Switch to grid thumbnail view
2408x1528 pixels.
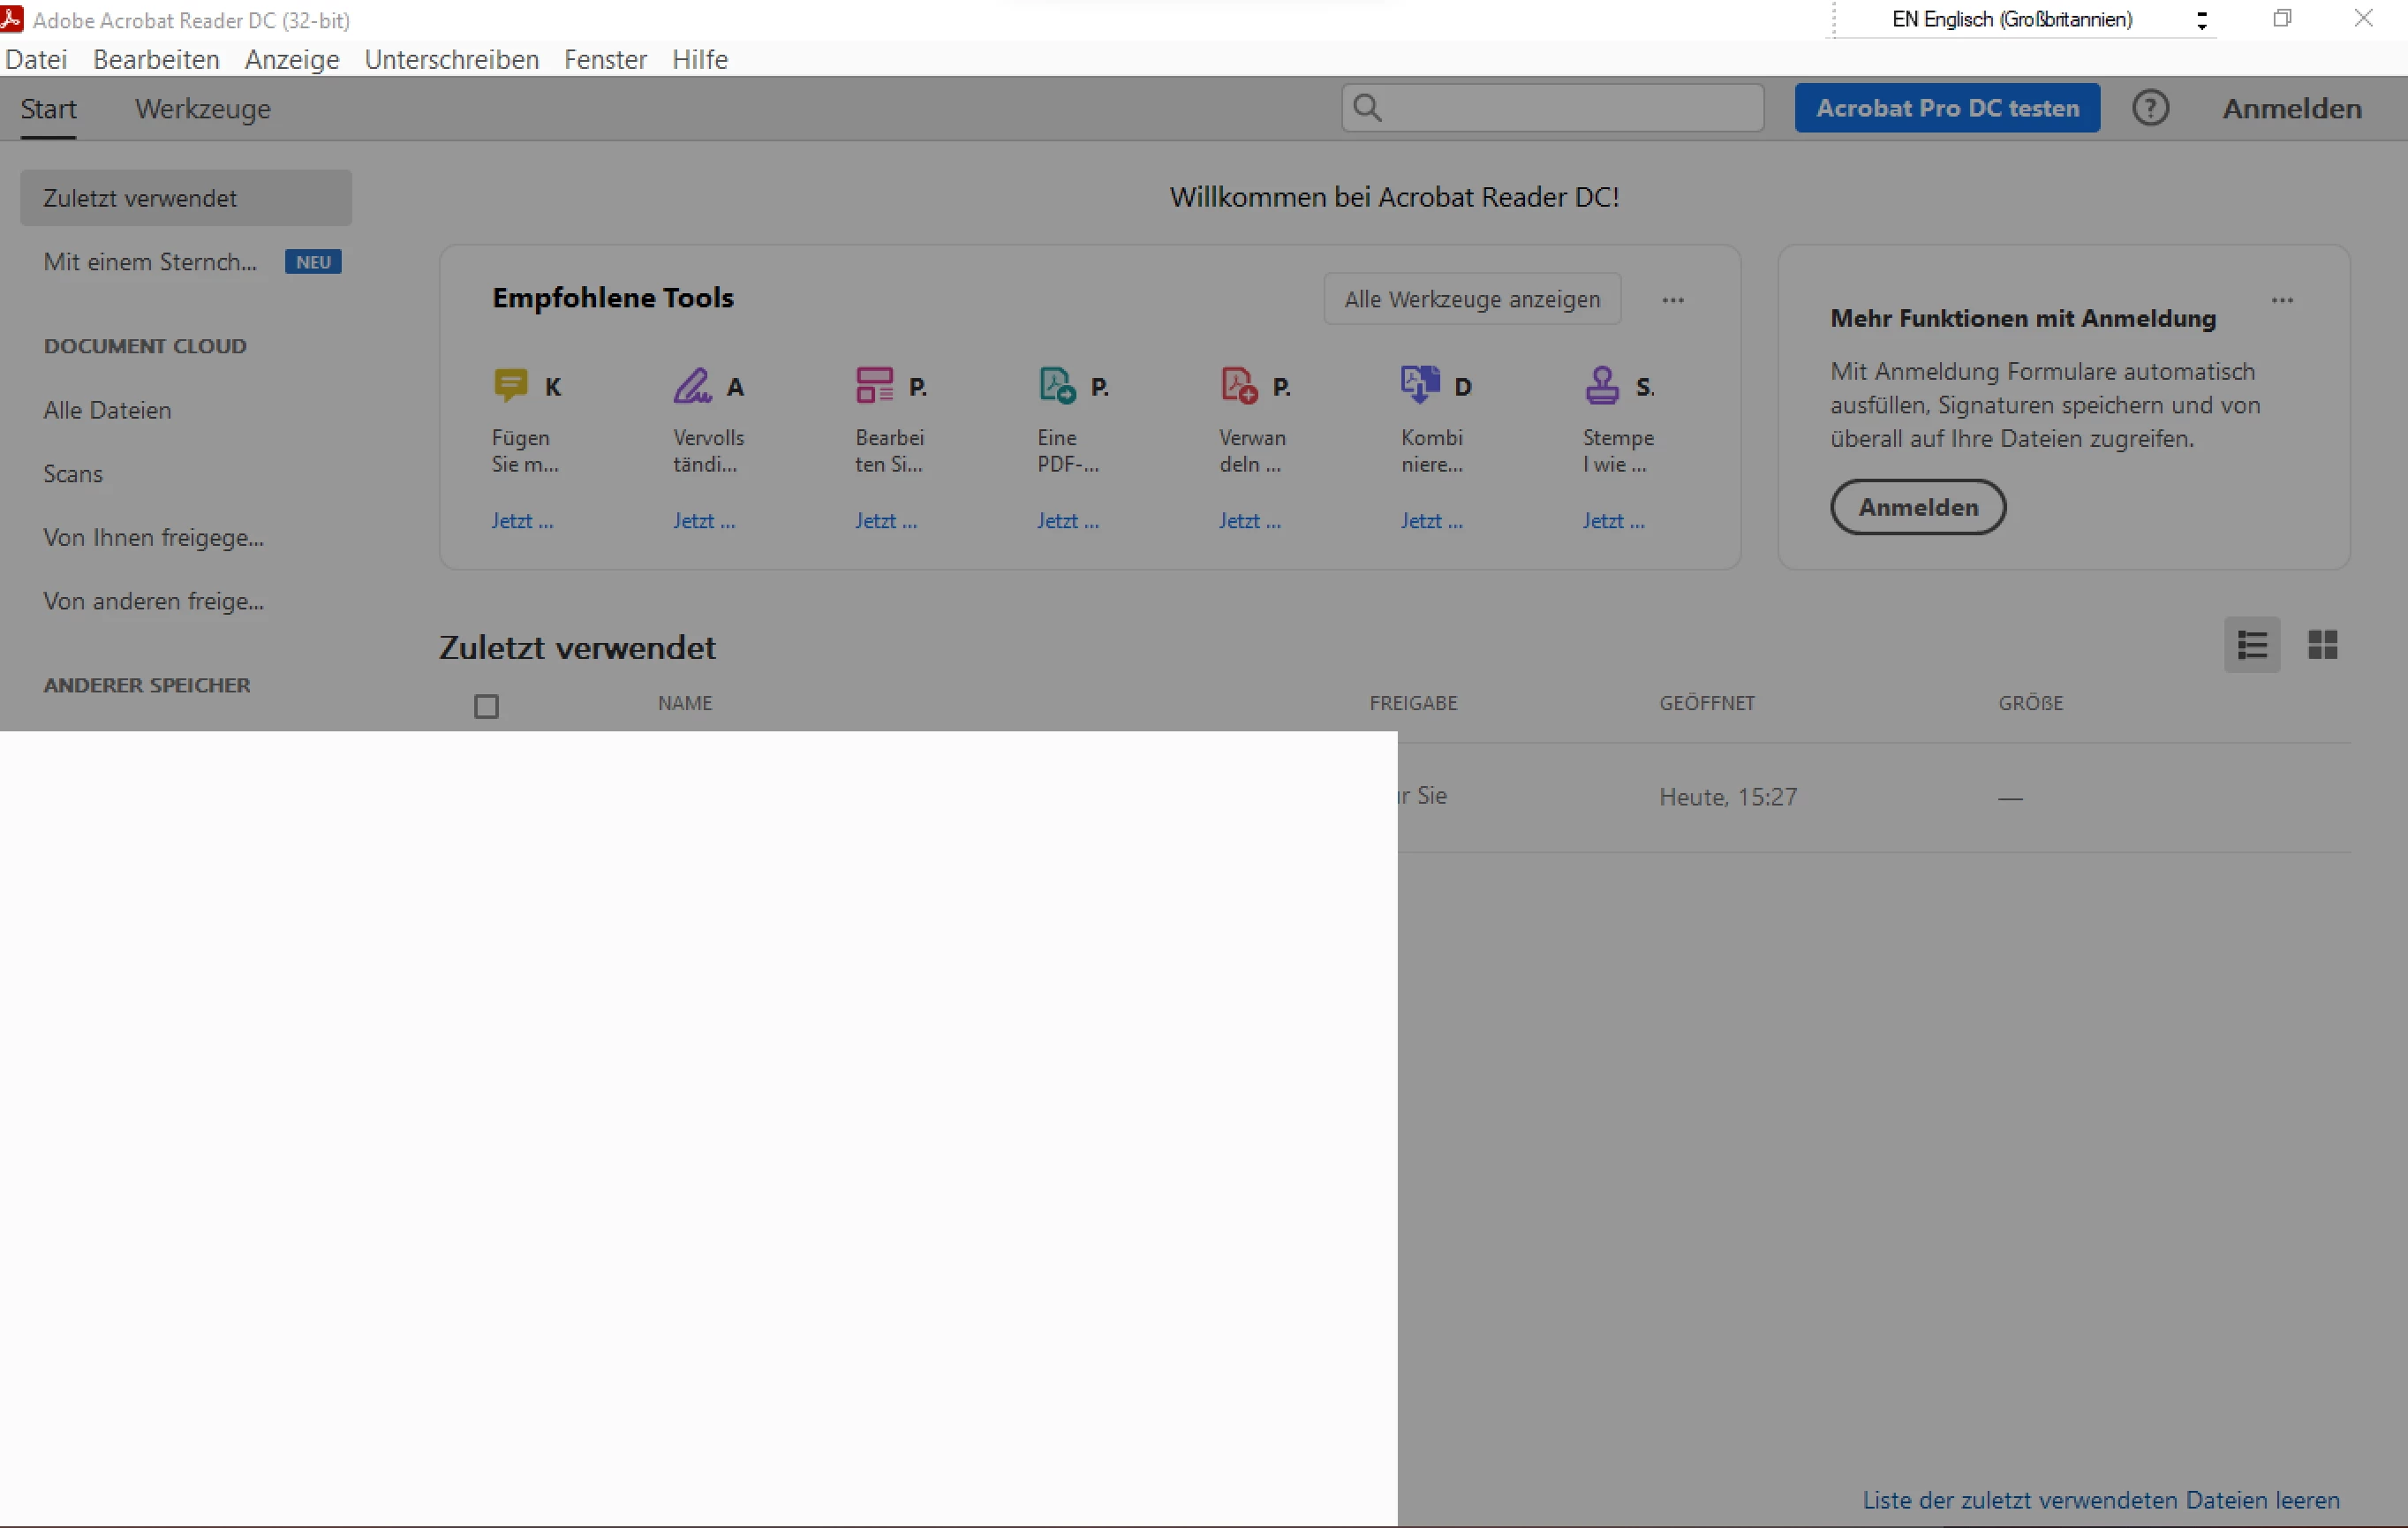pyautogui.click(x=2322, y=645)
